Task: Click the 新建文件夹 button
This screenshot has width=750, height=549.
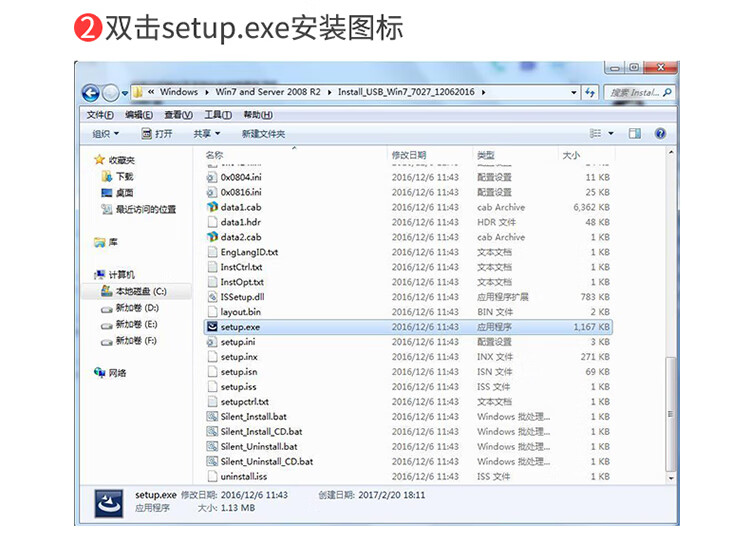Action: [x=263, y=133]
